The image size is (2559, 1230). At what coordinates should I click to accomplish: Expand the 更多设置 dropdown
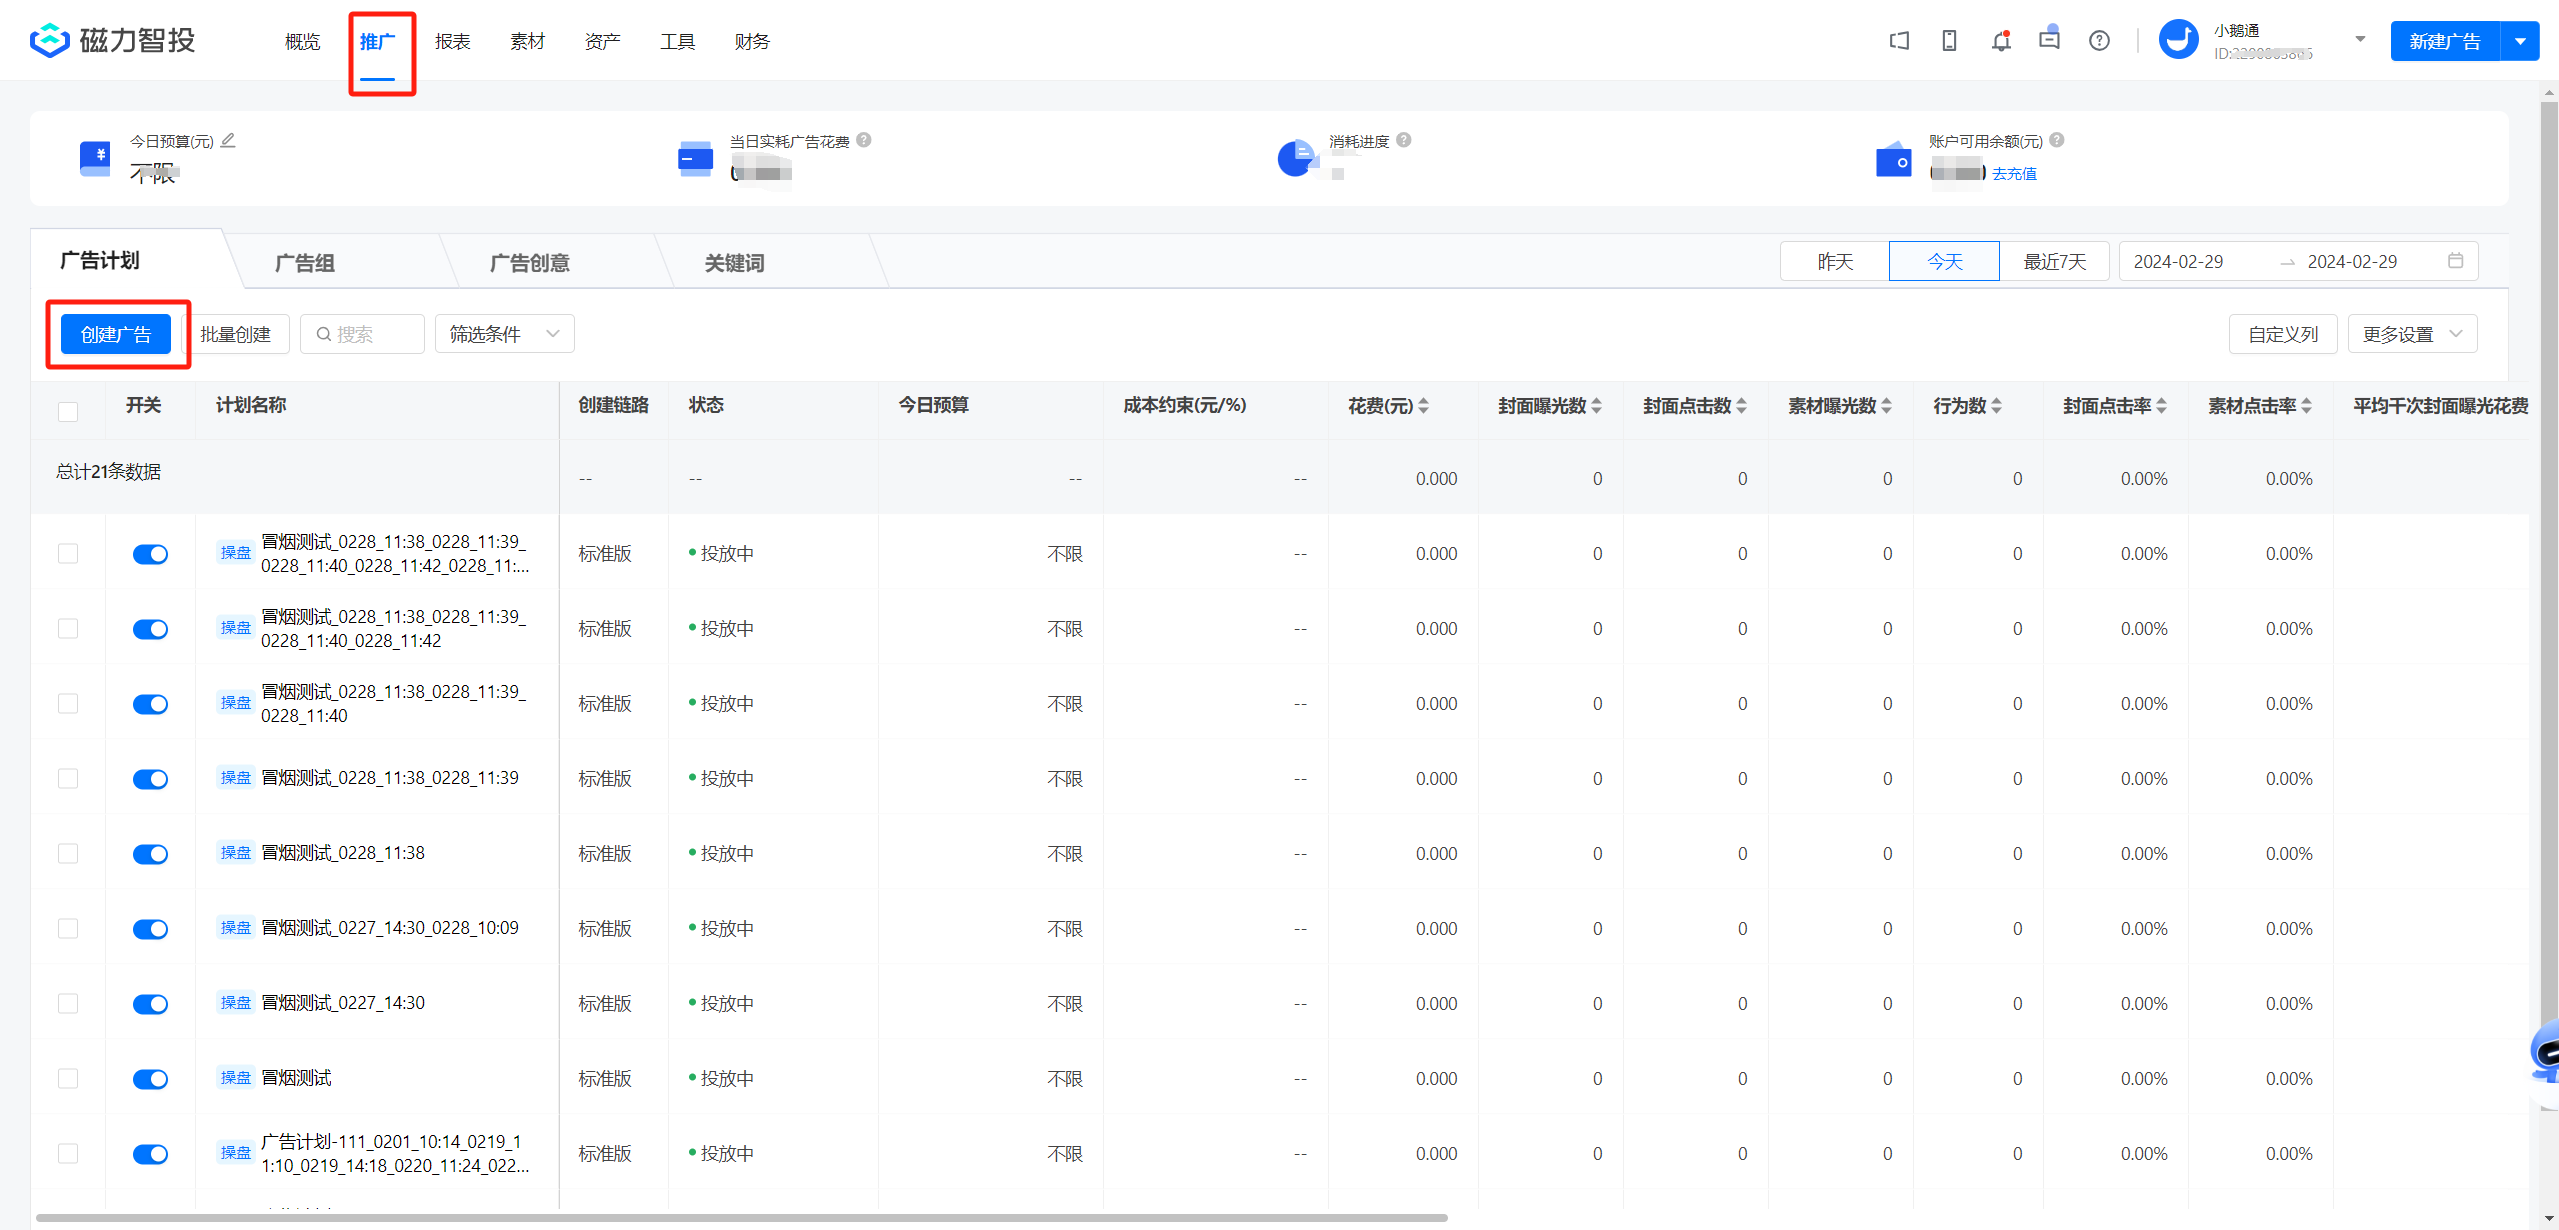[x=2412, y=334]
